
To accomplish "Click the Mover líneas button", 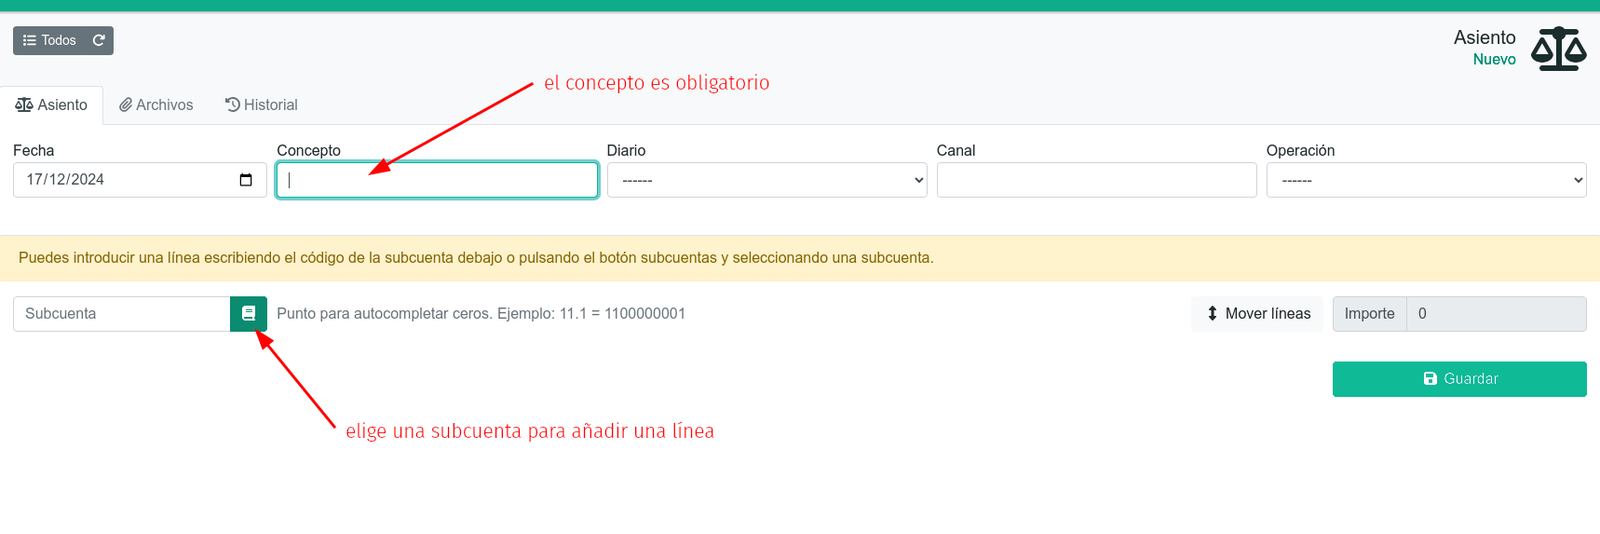I will coord(1258,314).
